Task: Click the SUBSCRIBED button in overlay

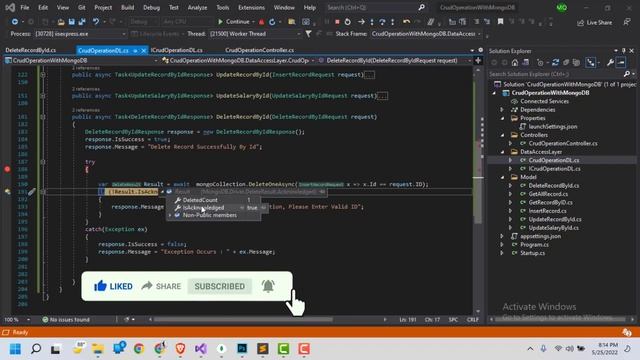Action: click(220, 287)
